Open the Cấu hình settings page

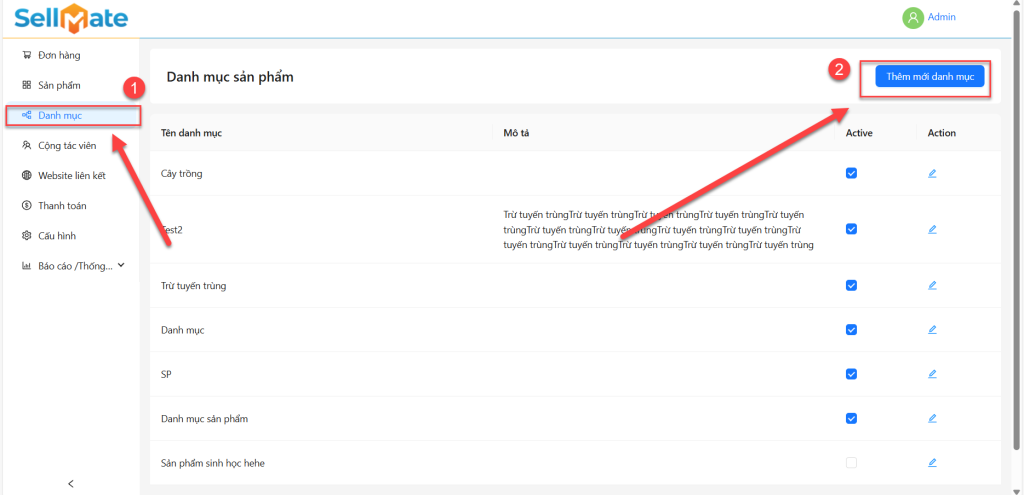(56, 236)
